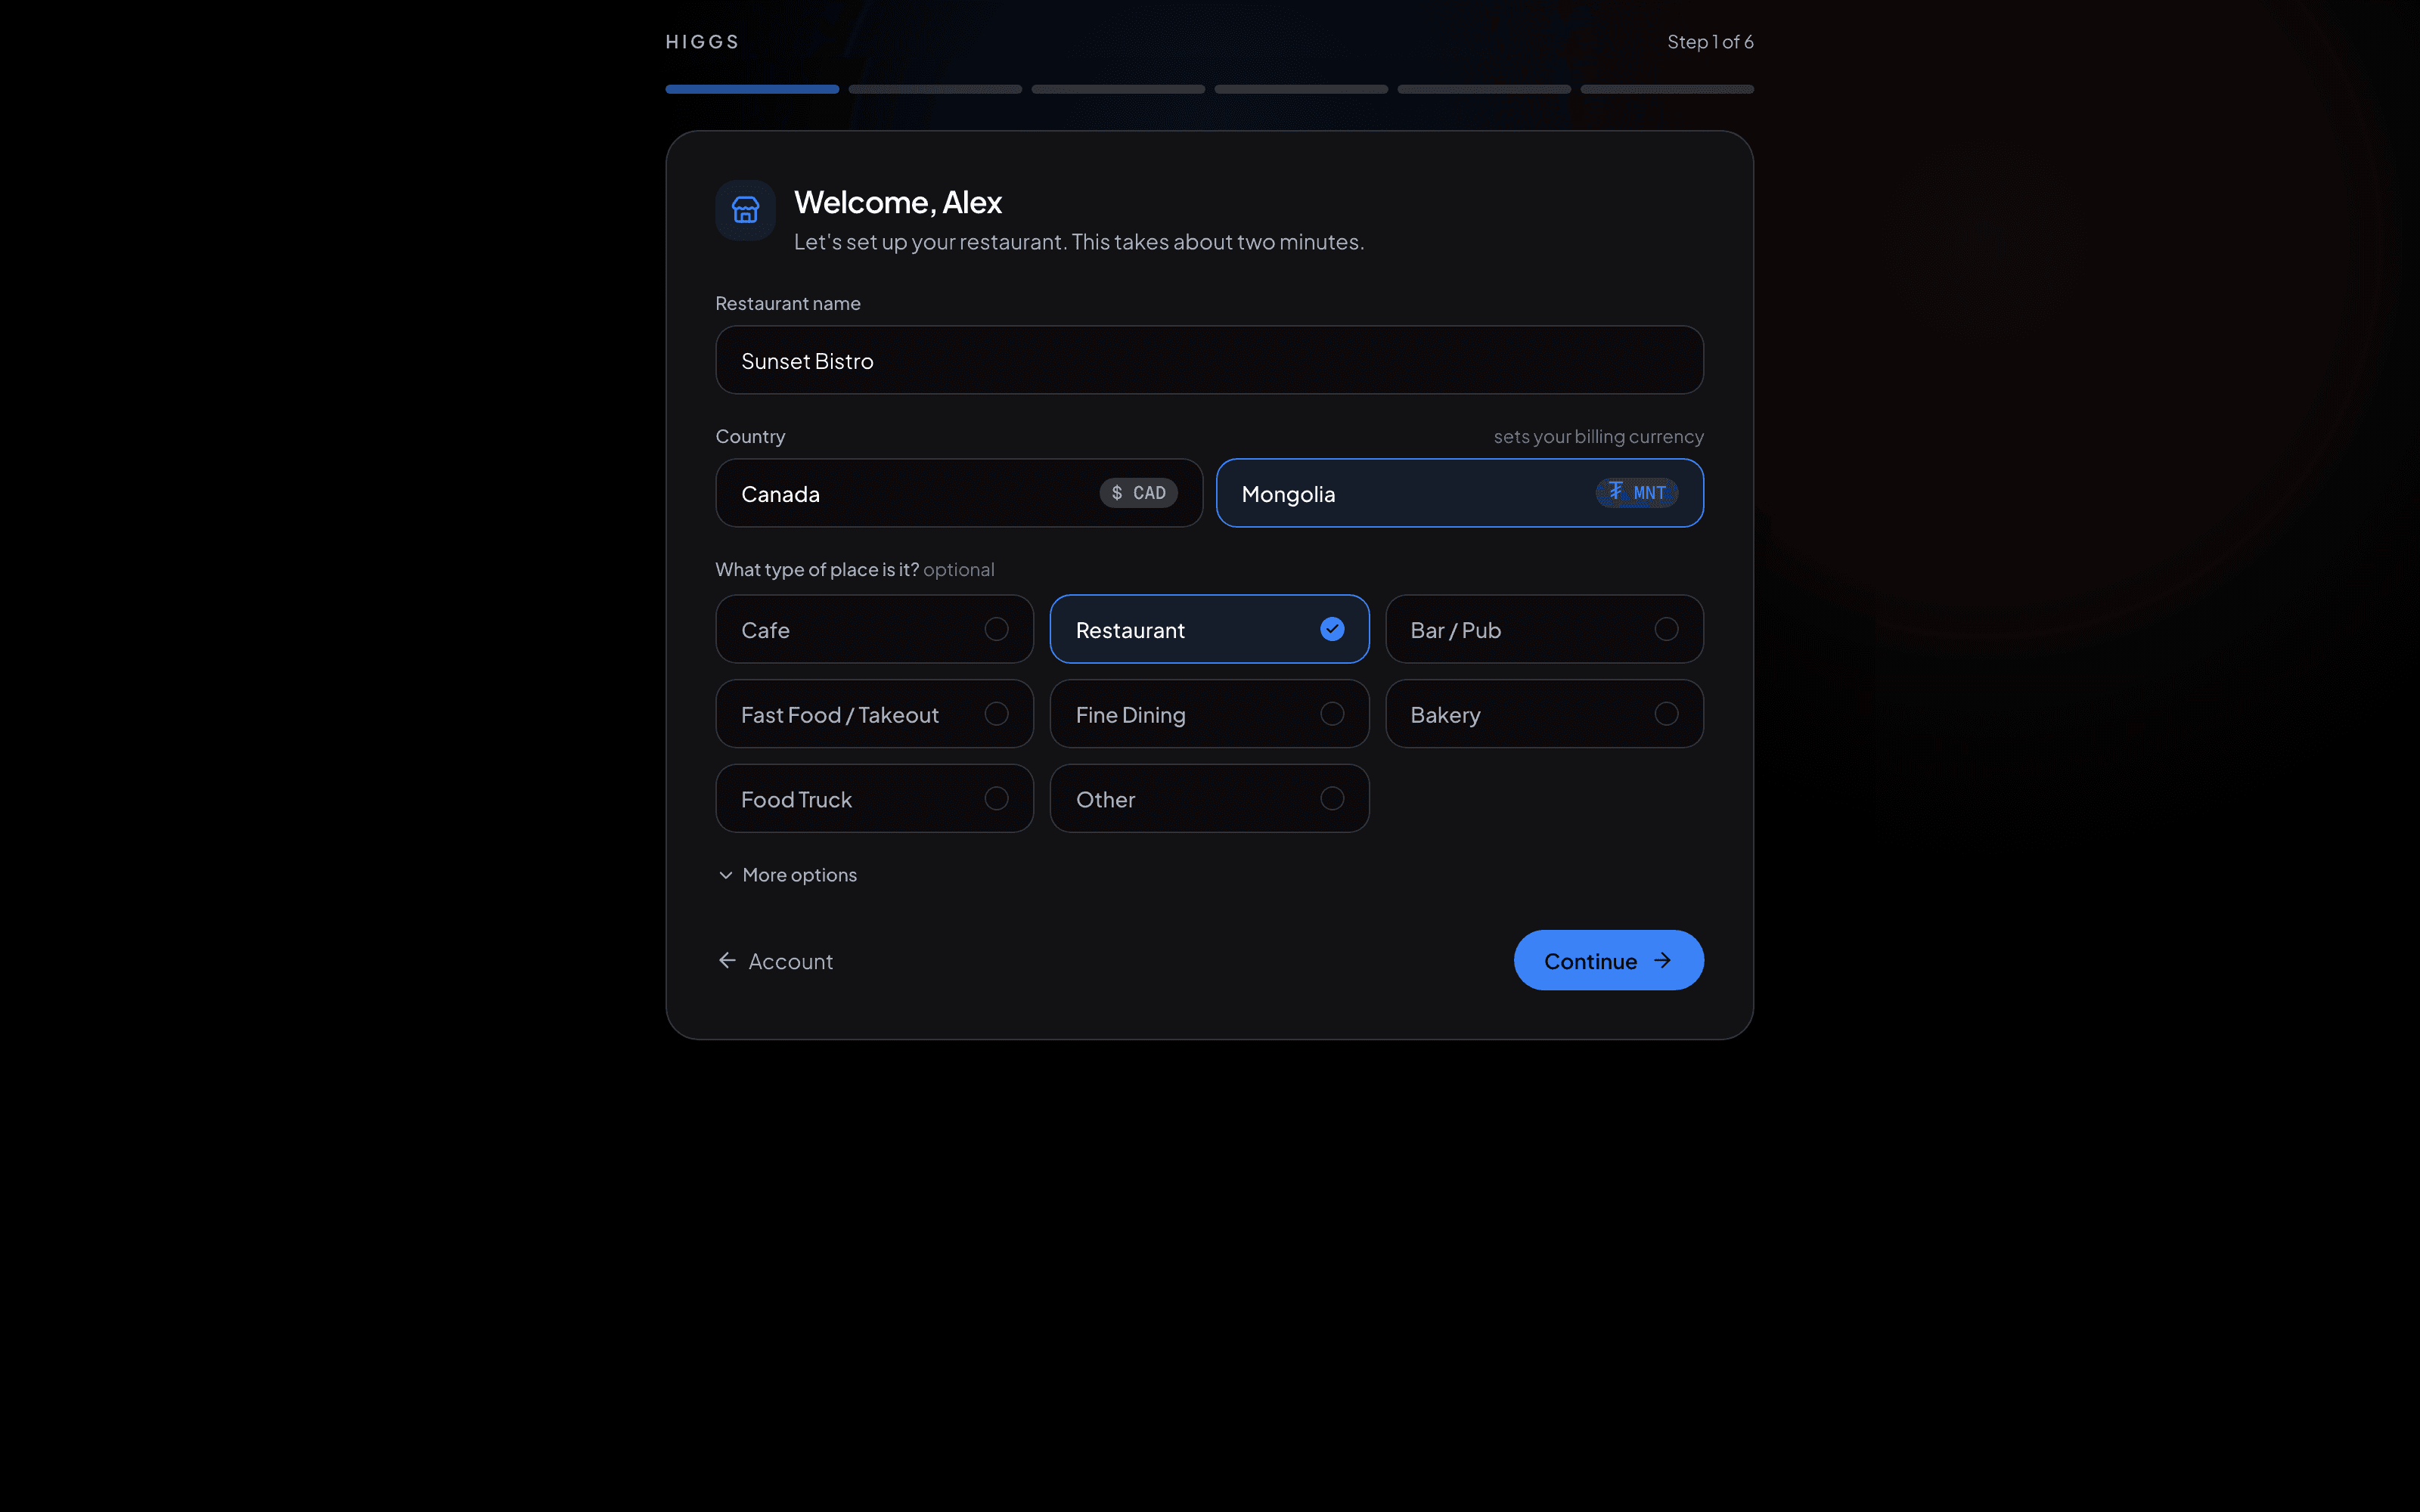
Task: Click the third progress step segment
Action: point(1118,89)
